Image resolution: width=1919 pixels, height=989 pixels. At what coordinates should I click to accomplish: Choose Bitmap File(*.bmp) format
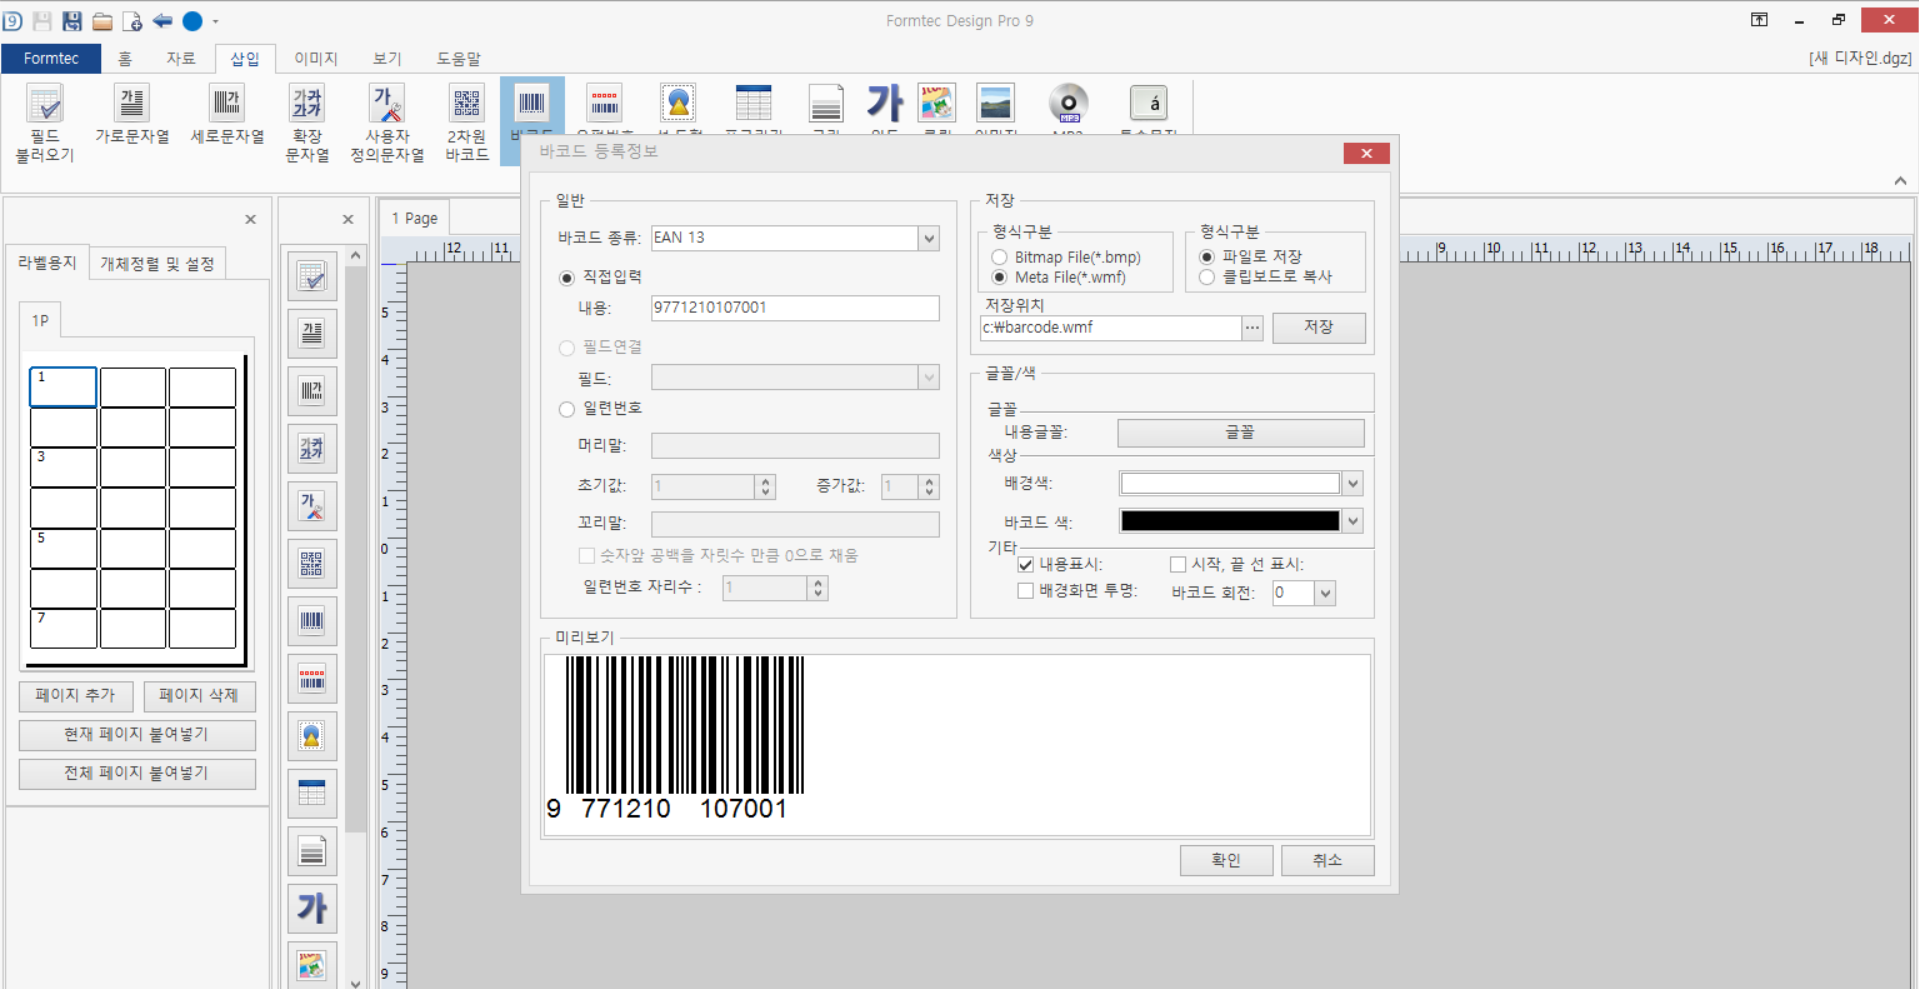coord(999,257)
